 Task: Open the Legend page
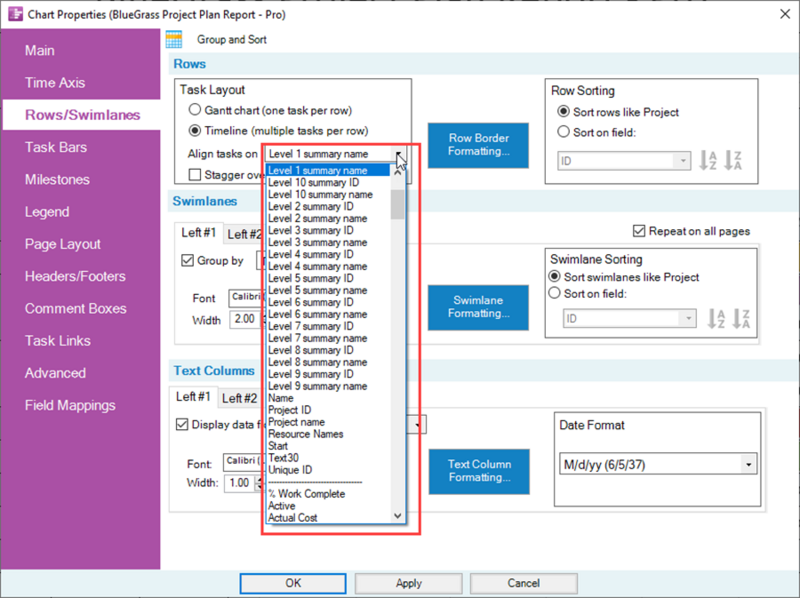[47, 212]
